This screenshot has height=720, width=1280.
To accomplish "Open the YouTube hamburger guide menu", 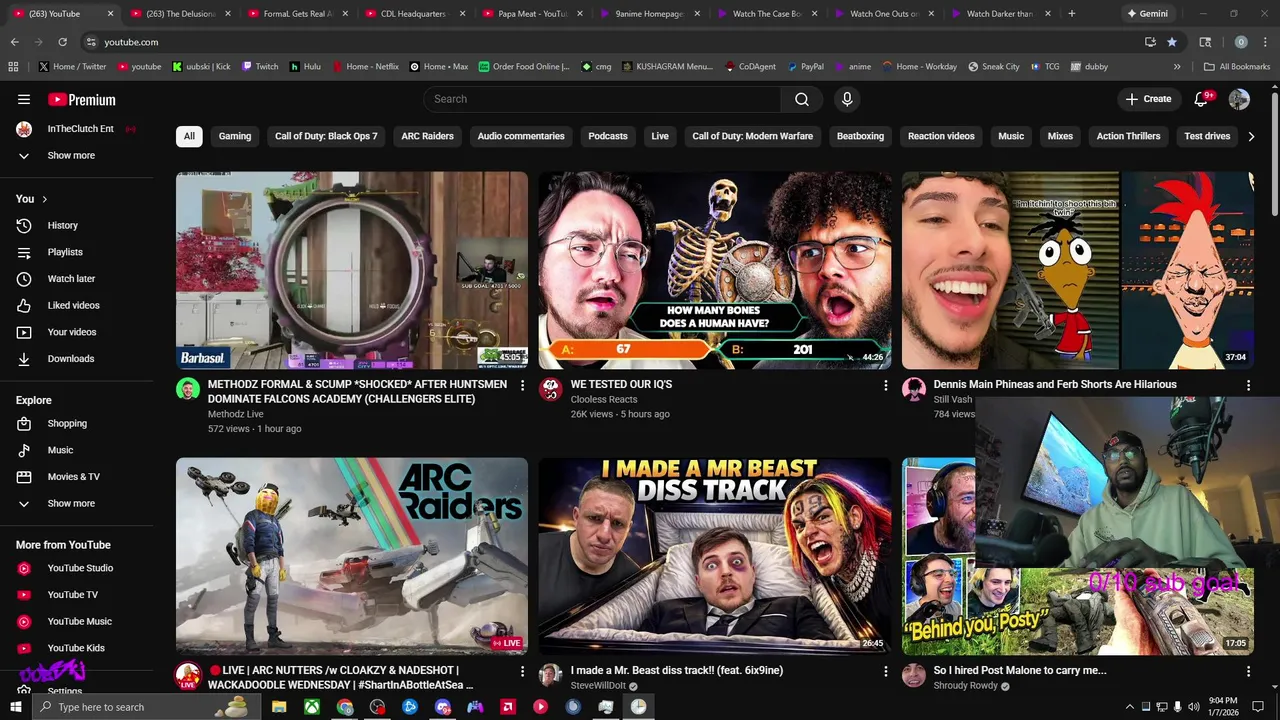I will click(x=24, y=99).
